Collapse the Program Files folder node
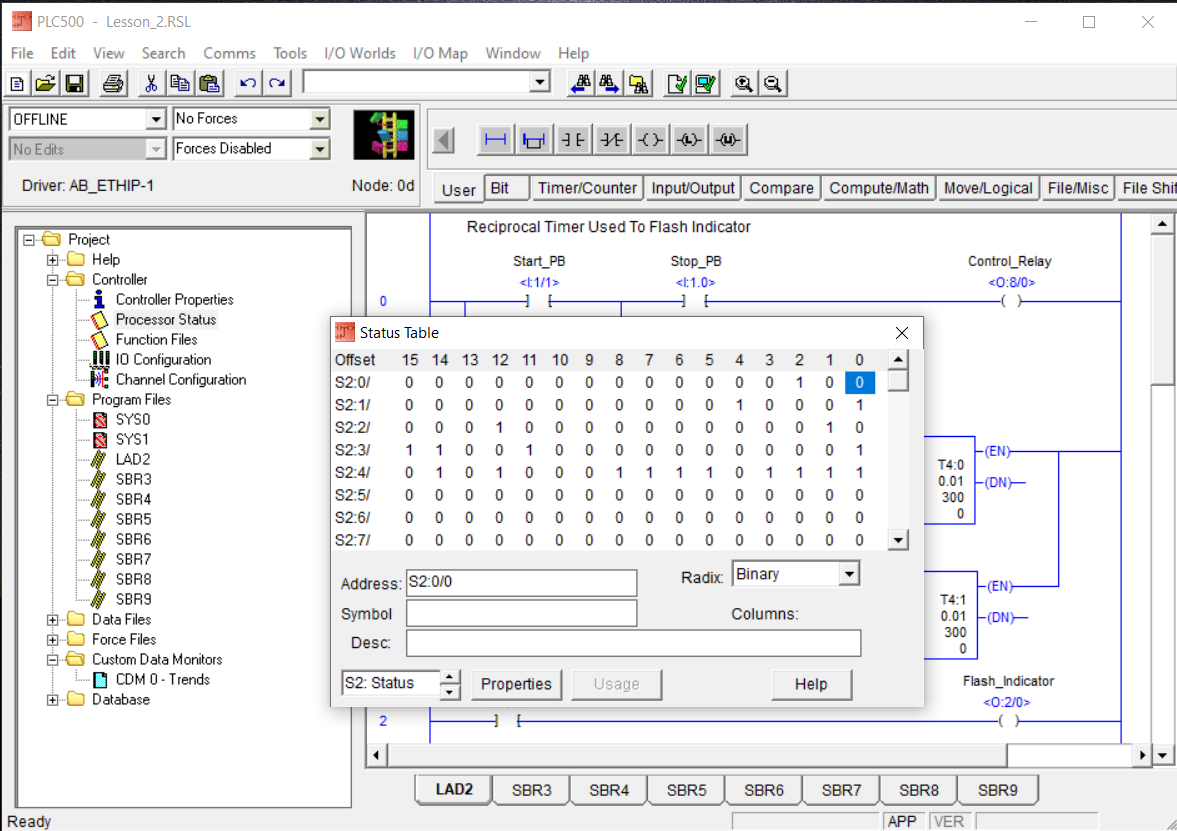Viewport: 1177px width, 831px height. pyautogui.click(x=53, y=400)
